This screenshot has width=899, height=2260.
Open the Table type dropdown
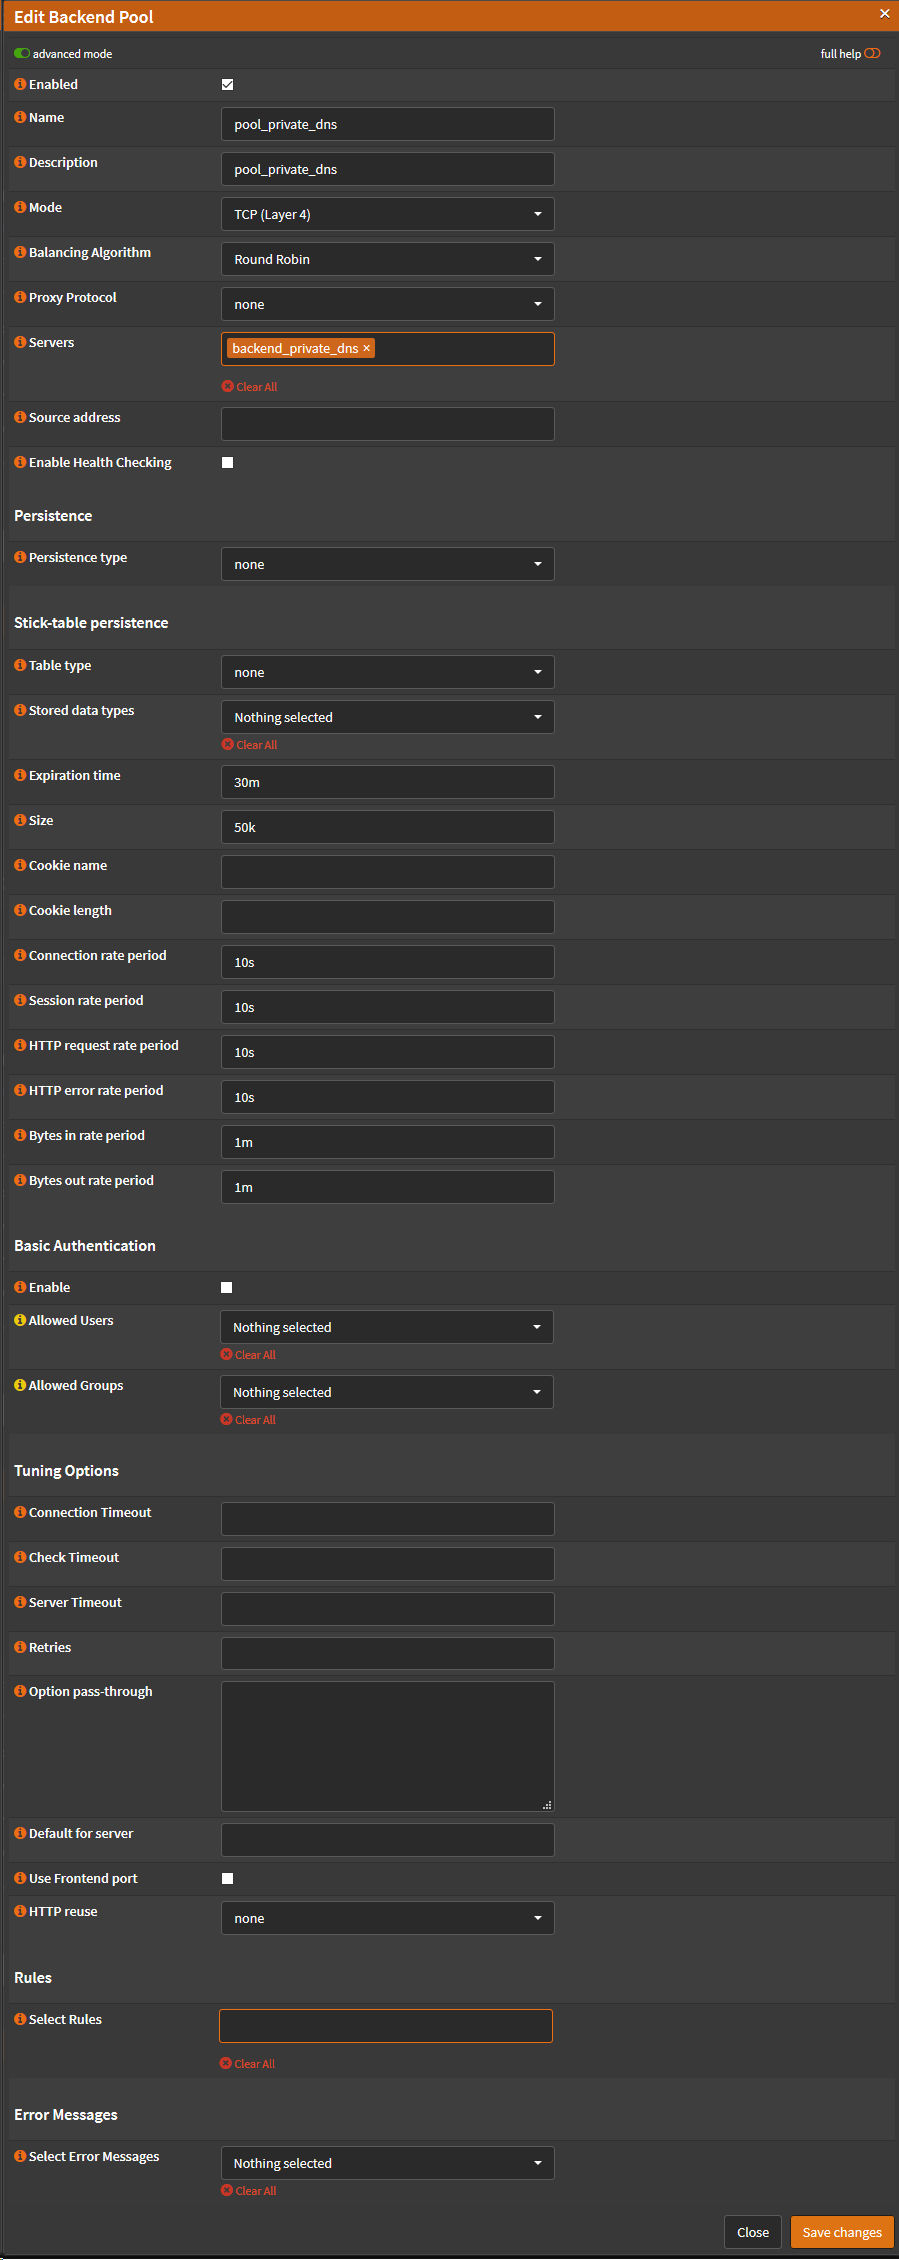387,672
